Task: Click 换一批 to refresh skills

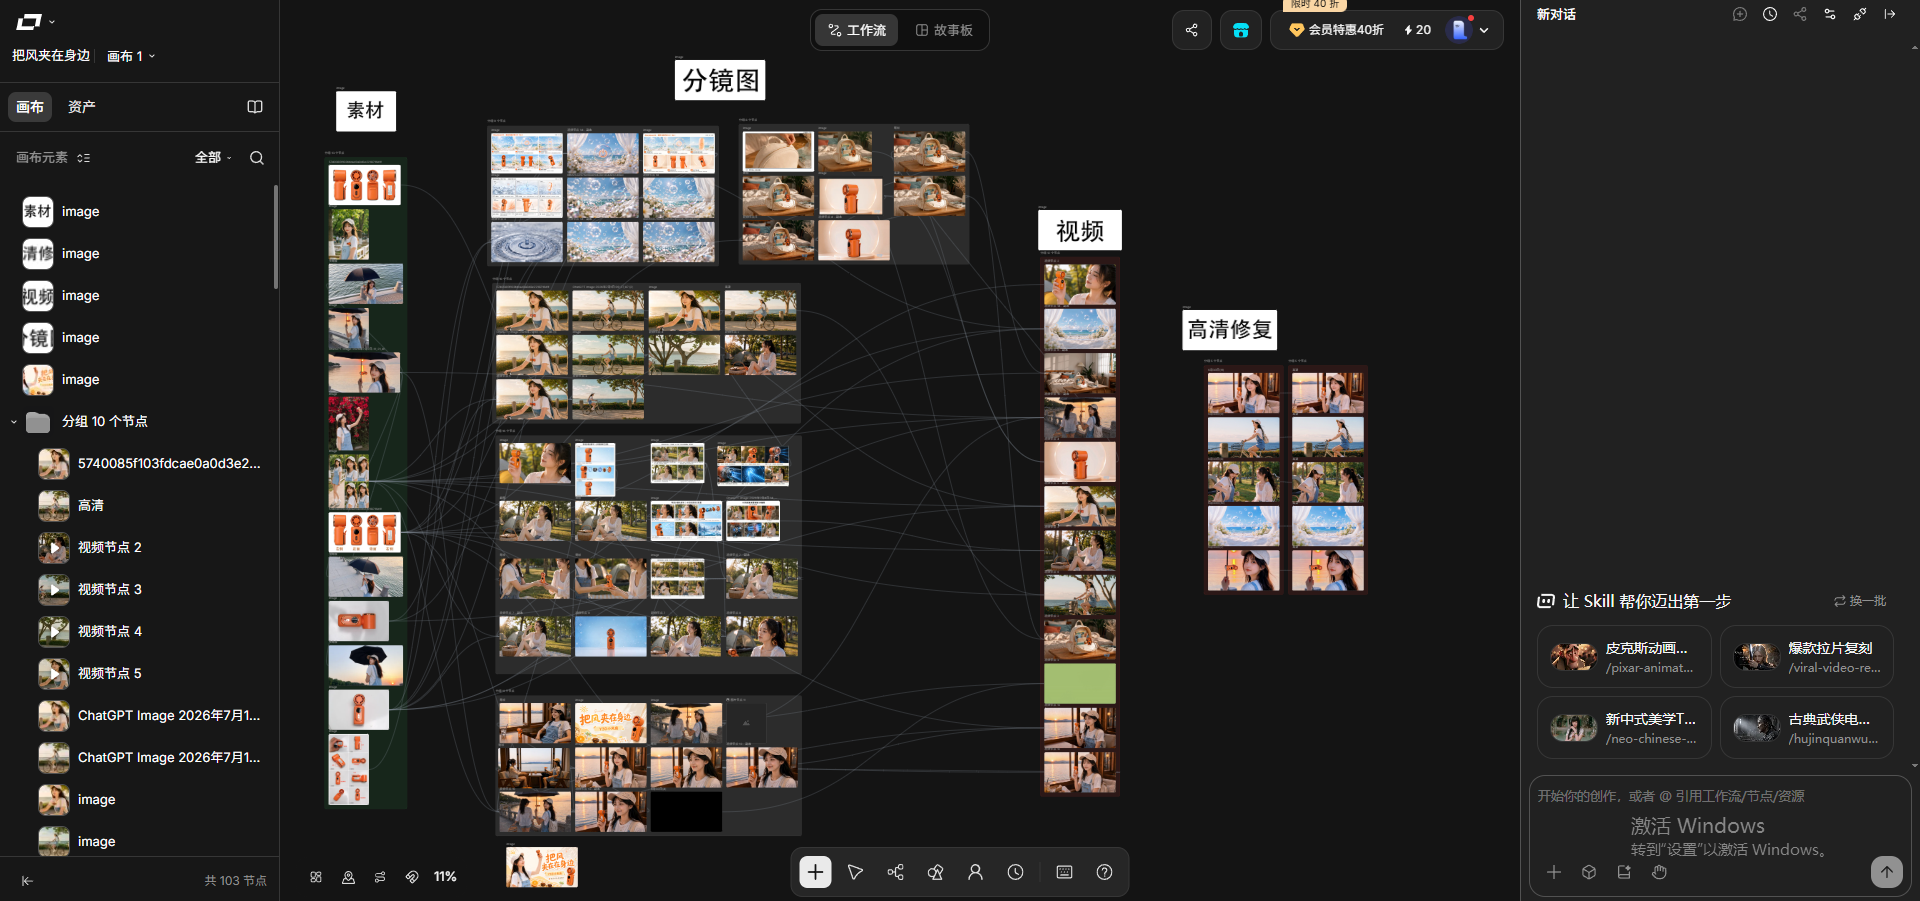Action: (1860, 601)
